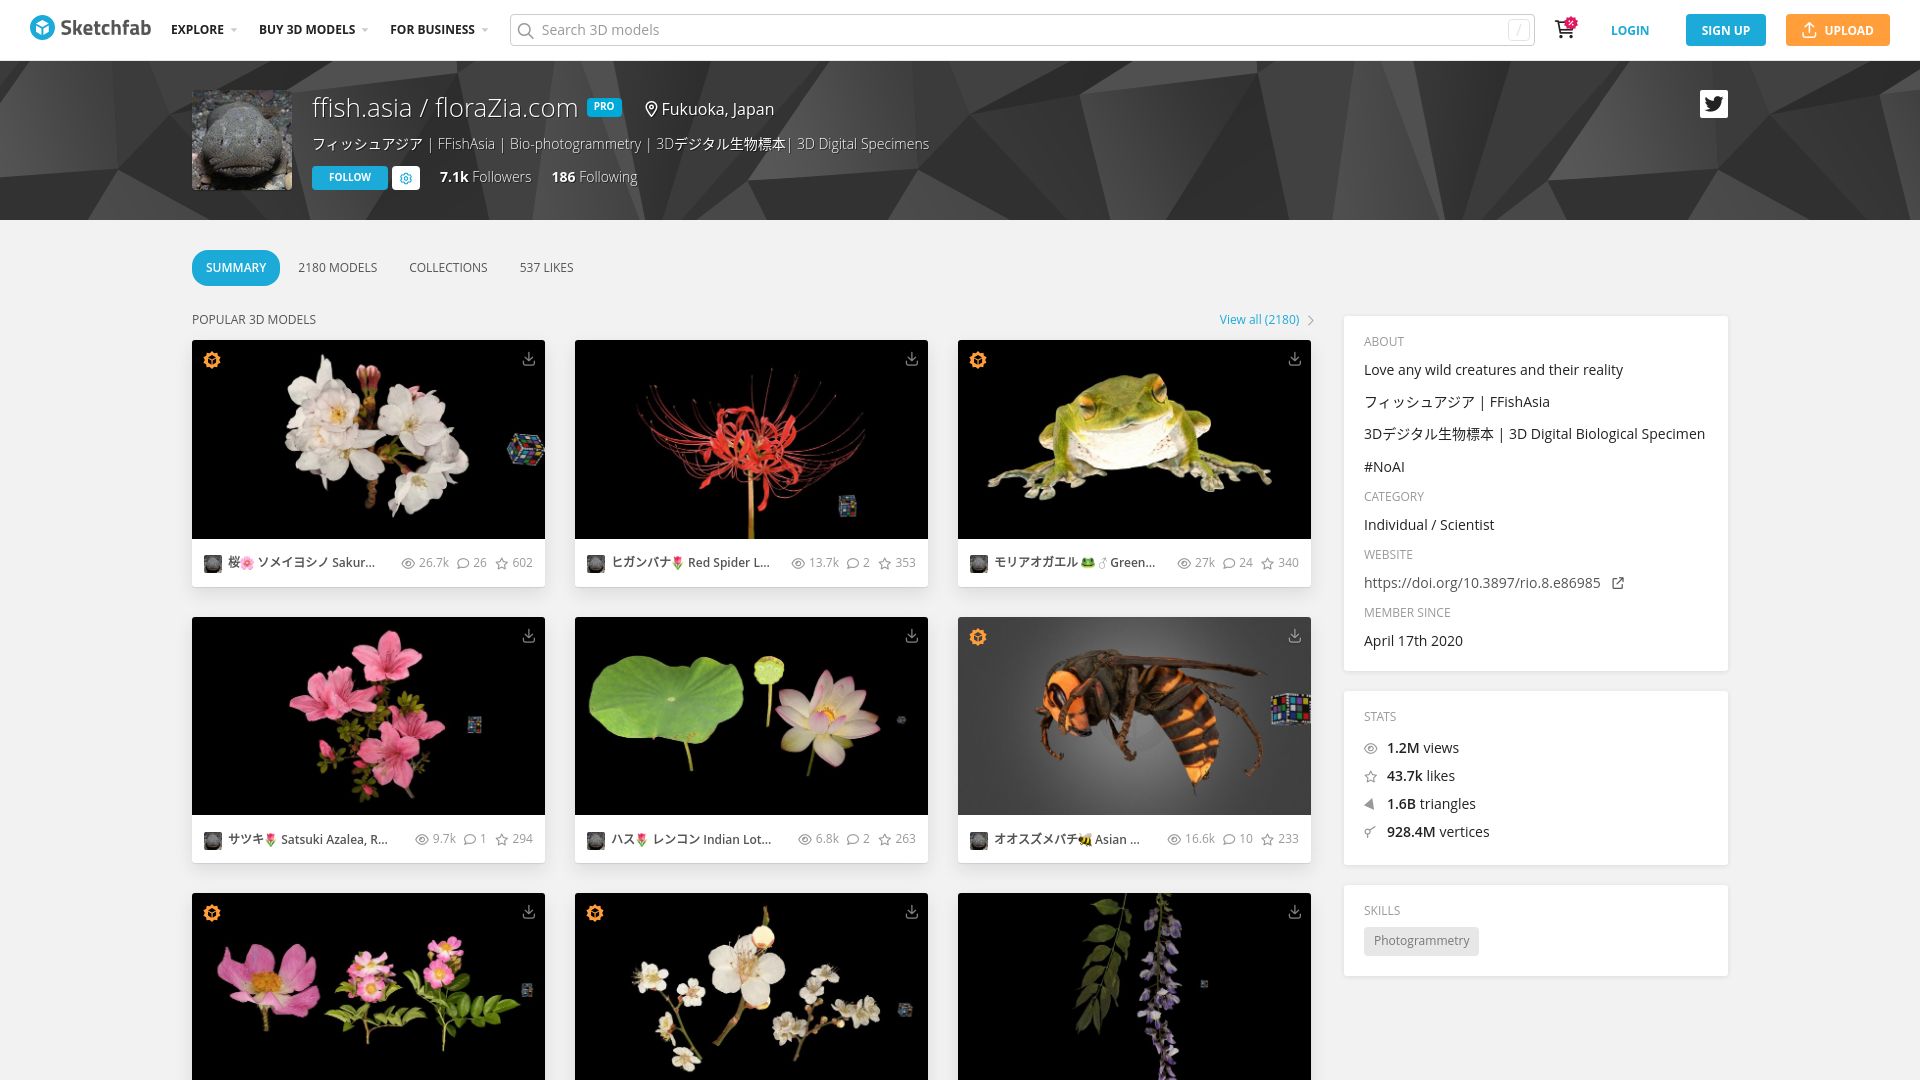Expand the For Business menu
This screenshot has height=1080, width=1920.
(439, 30)
